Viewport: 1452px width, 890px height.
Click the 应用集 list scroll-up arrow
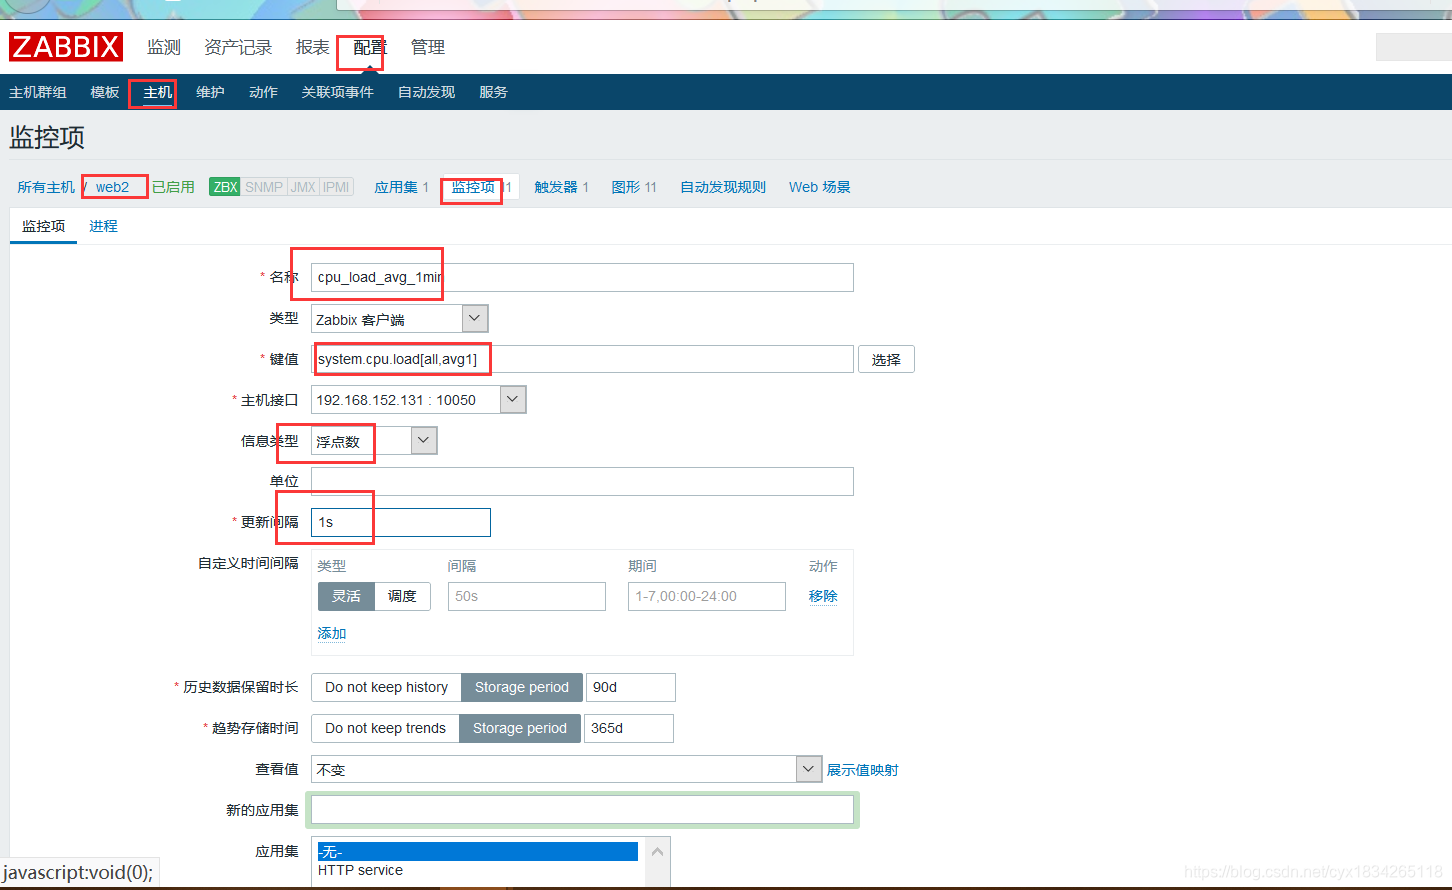658,852
